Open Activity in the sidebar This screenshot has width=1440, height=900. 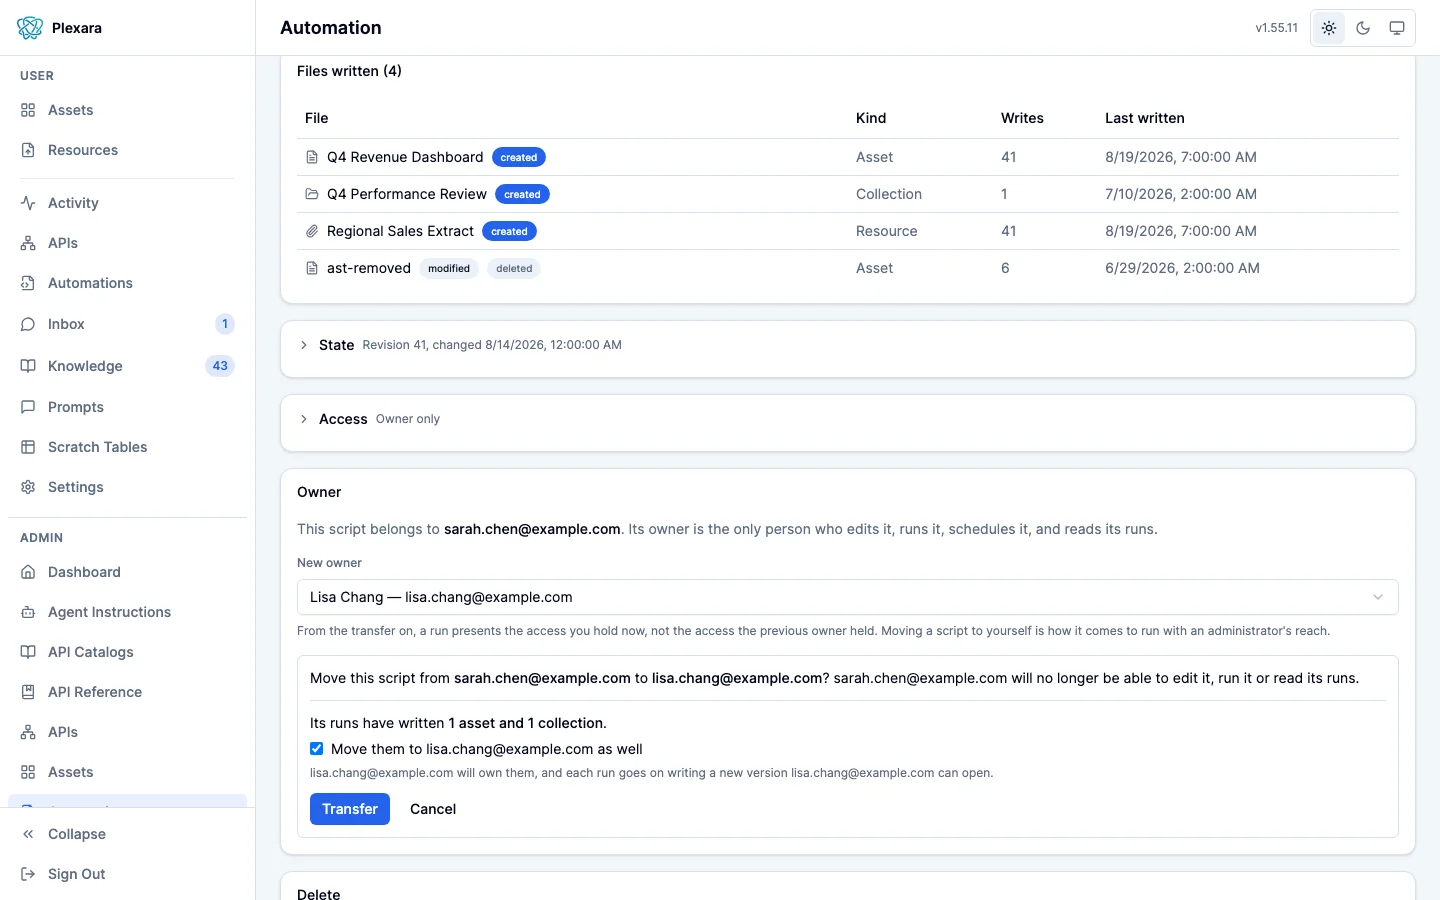point(127,203)
